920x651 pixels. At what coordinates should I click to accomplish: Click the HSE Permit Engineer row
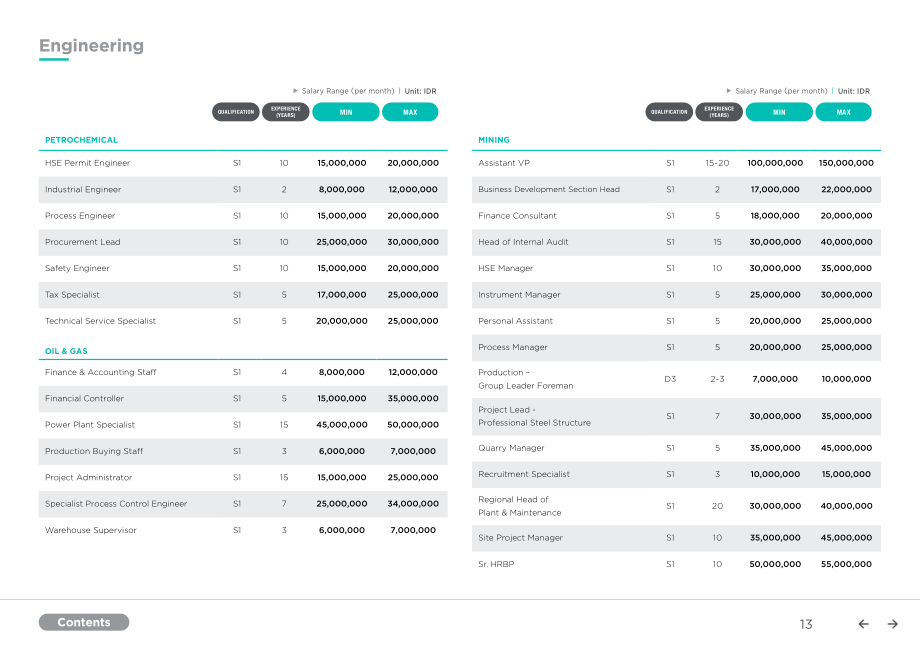click(x=243, y=163)
